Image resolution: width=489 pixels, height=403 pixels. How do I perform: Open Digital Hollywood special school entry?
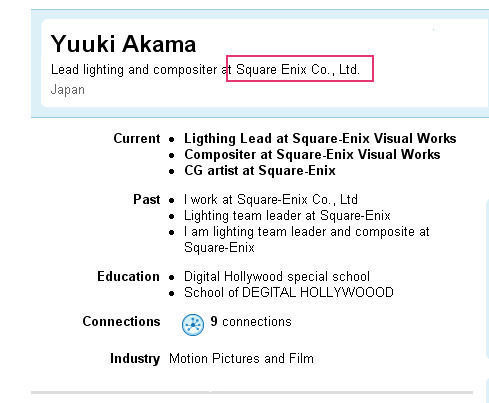pyautogui.click(x=277, y=277)
